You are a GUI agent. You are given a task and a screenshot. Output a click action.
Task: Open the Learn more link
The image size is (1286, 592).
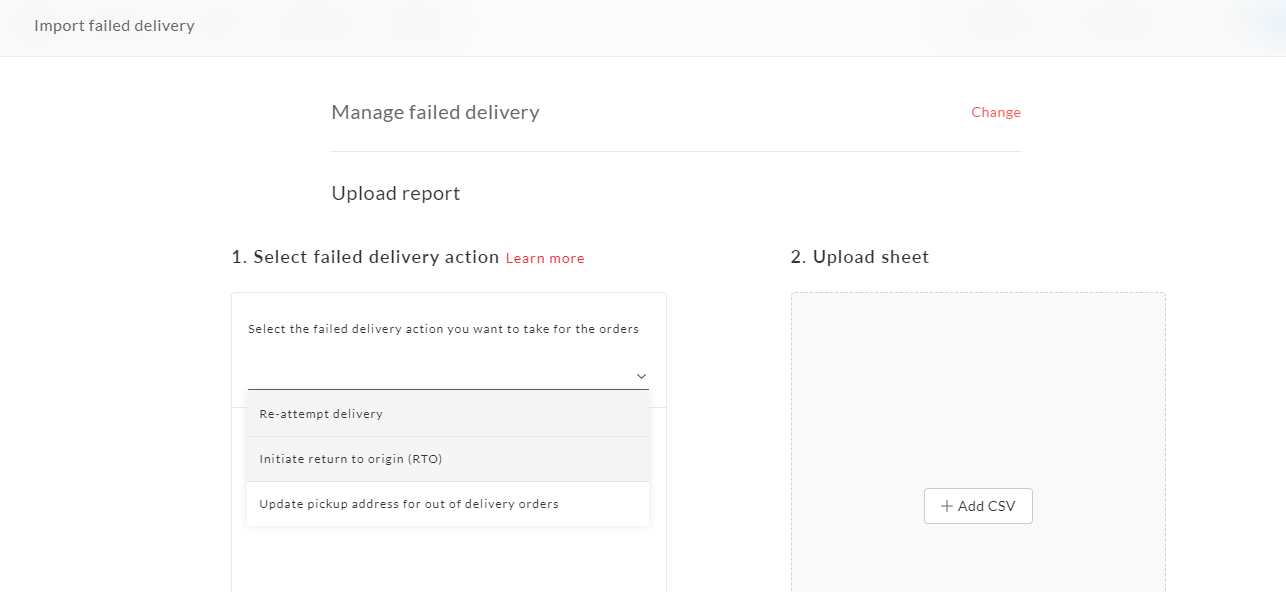pyautogui.click(x=545, y=258)
